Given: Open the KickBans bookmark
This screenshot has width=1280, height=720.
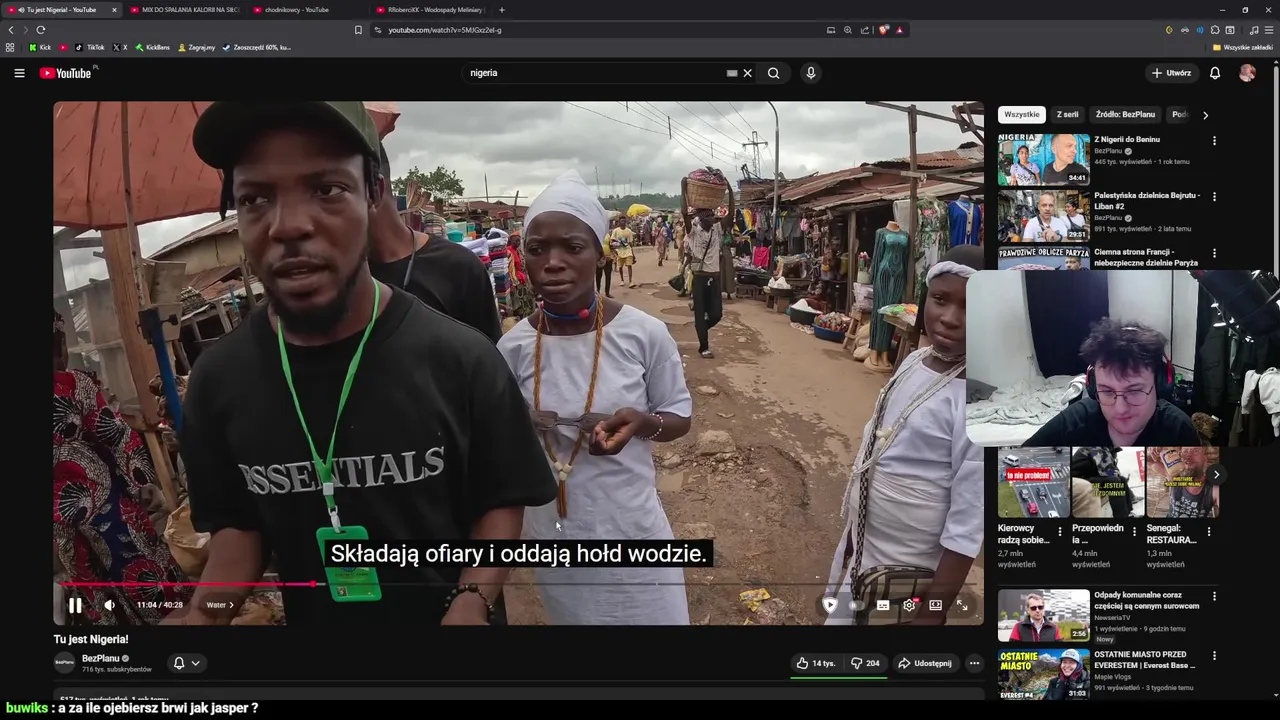Looking at the screenshot, I should [153, 47].
